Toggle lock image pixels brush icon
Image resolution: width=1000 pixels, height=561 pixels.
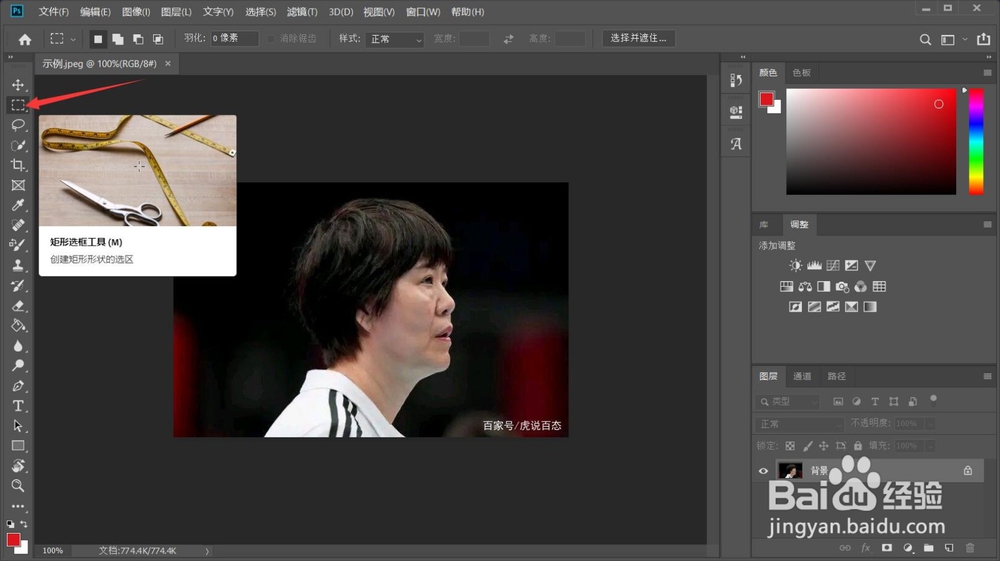pyautogui.click(x=807, y=446)
